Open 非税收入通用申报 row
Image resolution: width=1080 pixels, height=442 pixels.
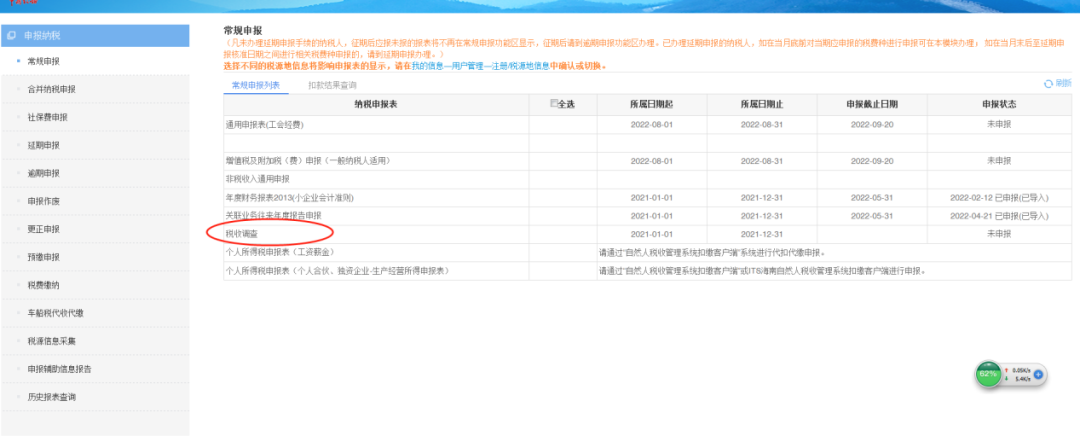point(647,179)
